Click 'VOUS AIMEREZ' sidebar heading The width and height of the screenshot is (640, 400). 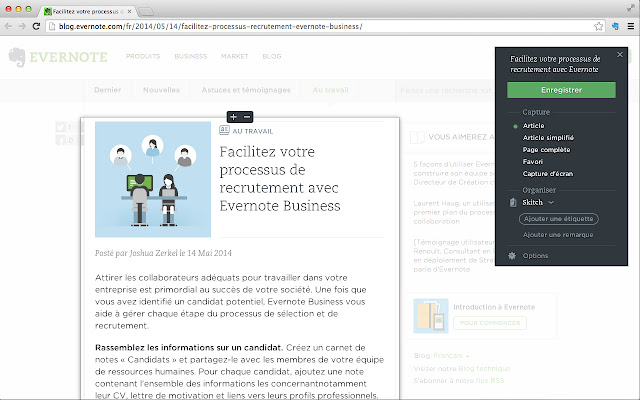click(461, 137)
